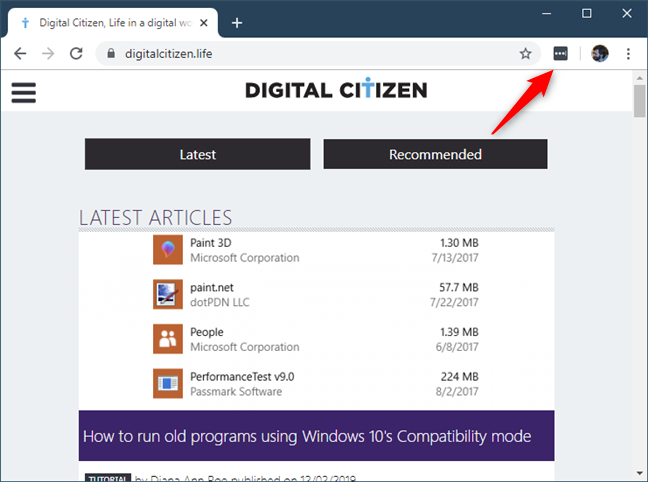The width and height of the screenshot is (648, 482).
Task: Bookmark this page with the star
Action: pyautogui.click(x=525, y=53)
